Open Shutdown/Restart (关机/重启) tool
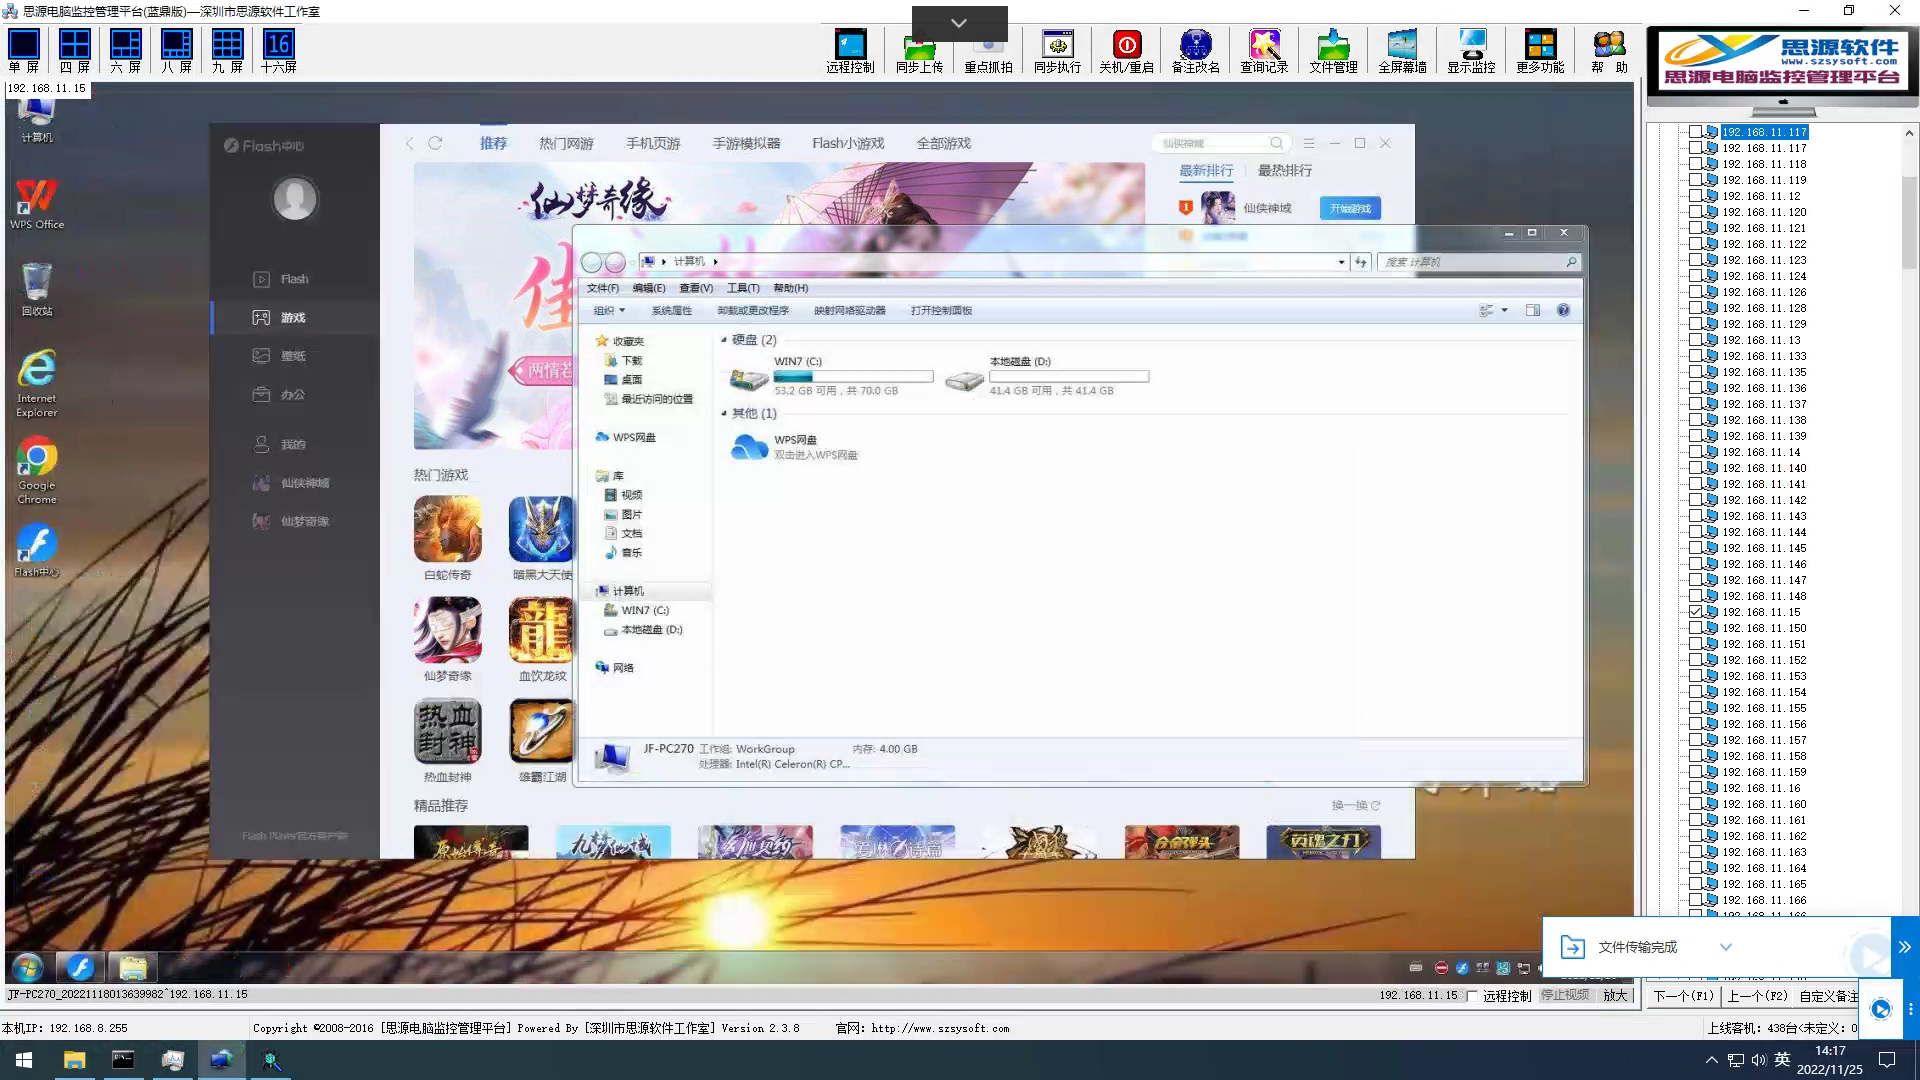 pos(1126,51)
